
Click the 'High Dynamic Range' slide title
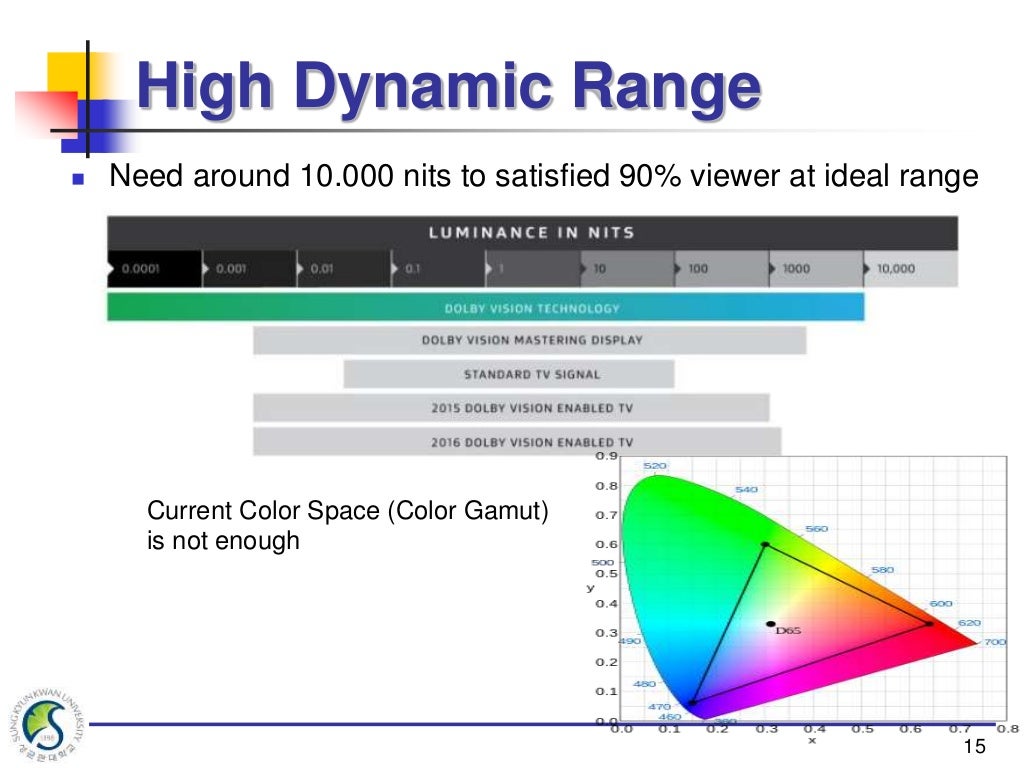[449, 86]
